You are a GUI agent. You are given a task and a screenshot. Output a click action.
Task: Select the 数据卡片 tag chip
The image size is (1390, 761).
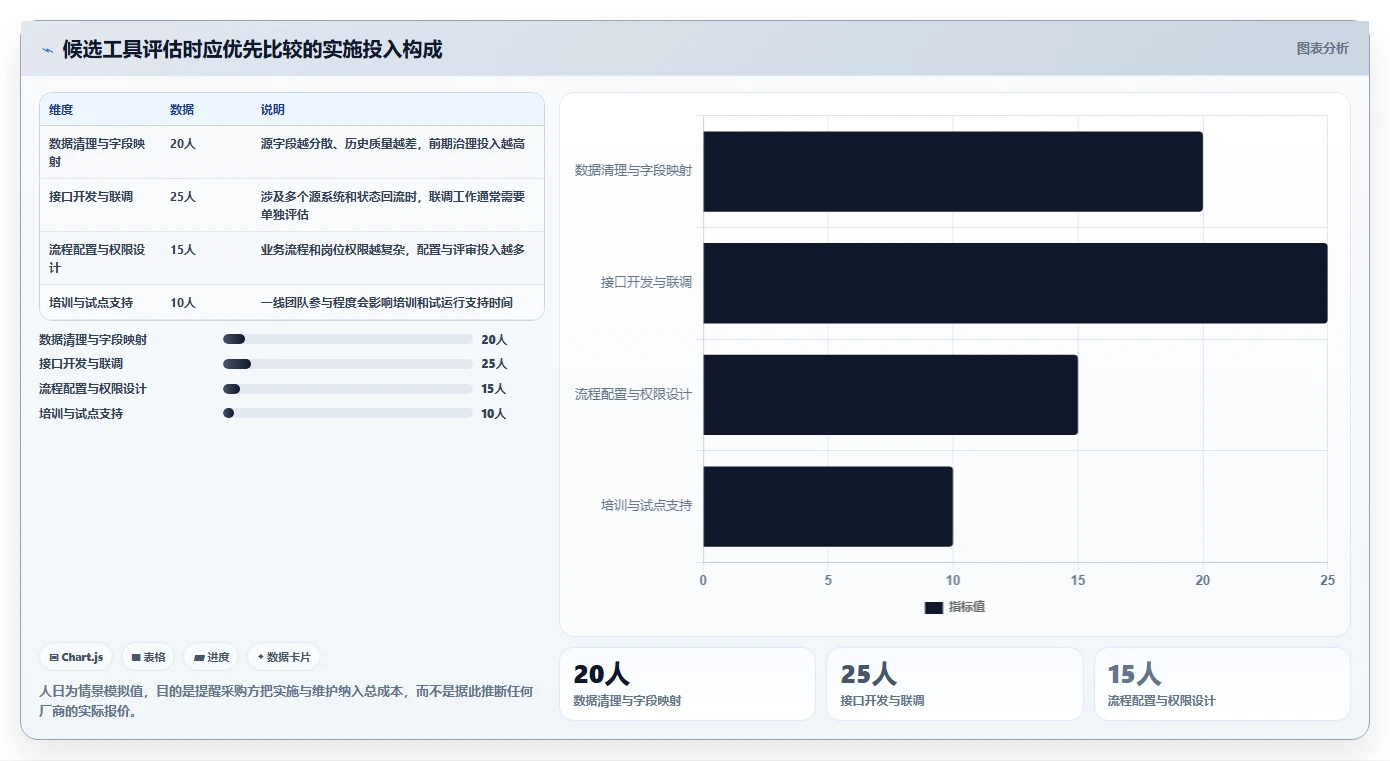coord(284,657)
